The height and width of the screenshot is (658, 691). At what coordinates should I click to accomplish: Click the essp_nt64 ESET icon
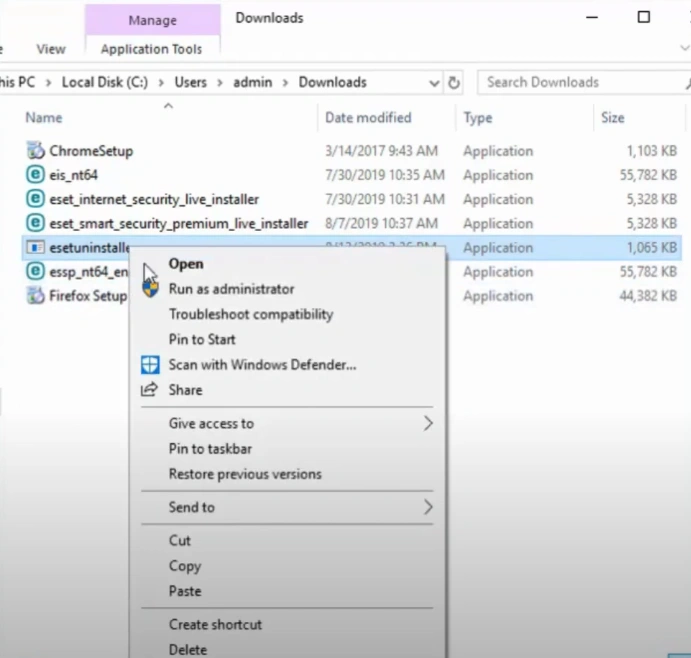pos(35,271)
